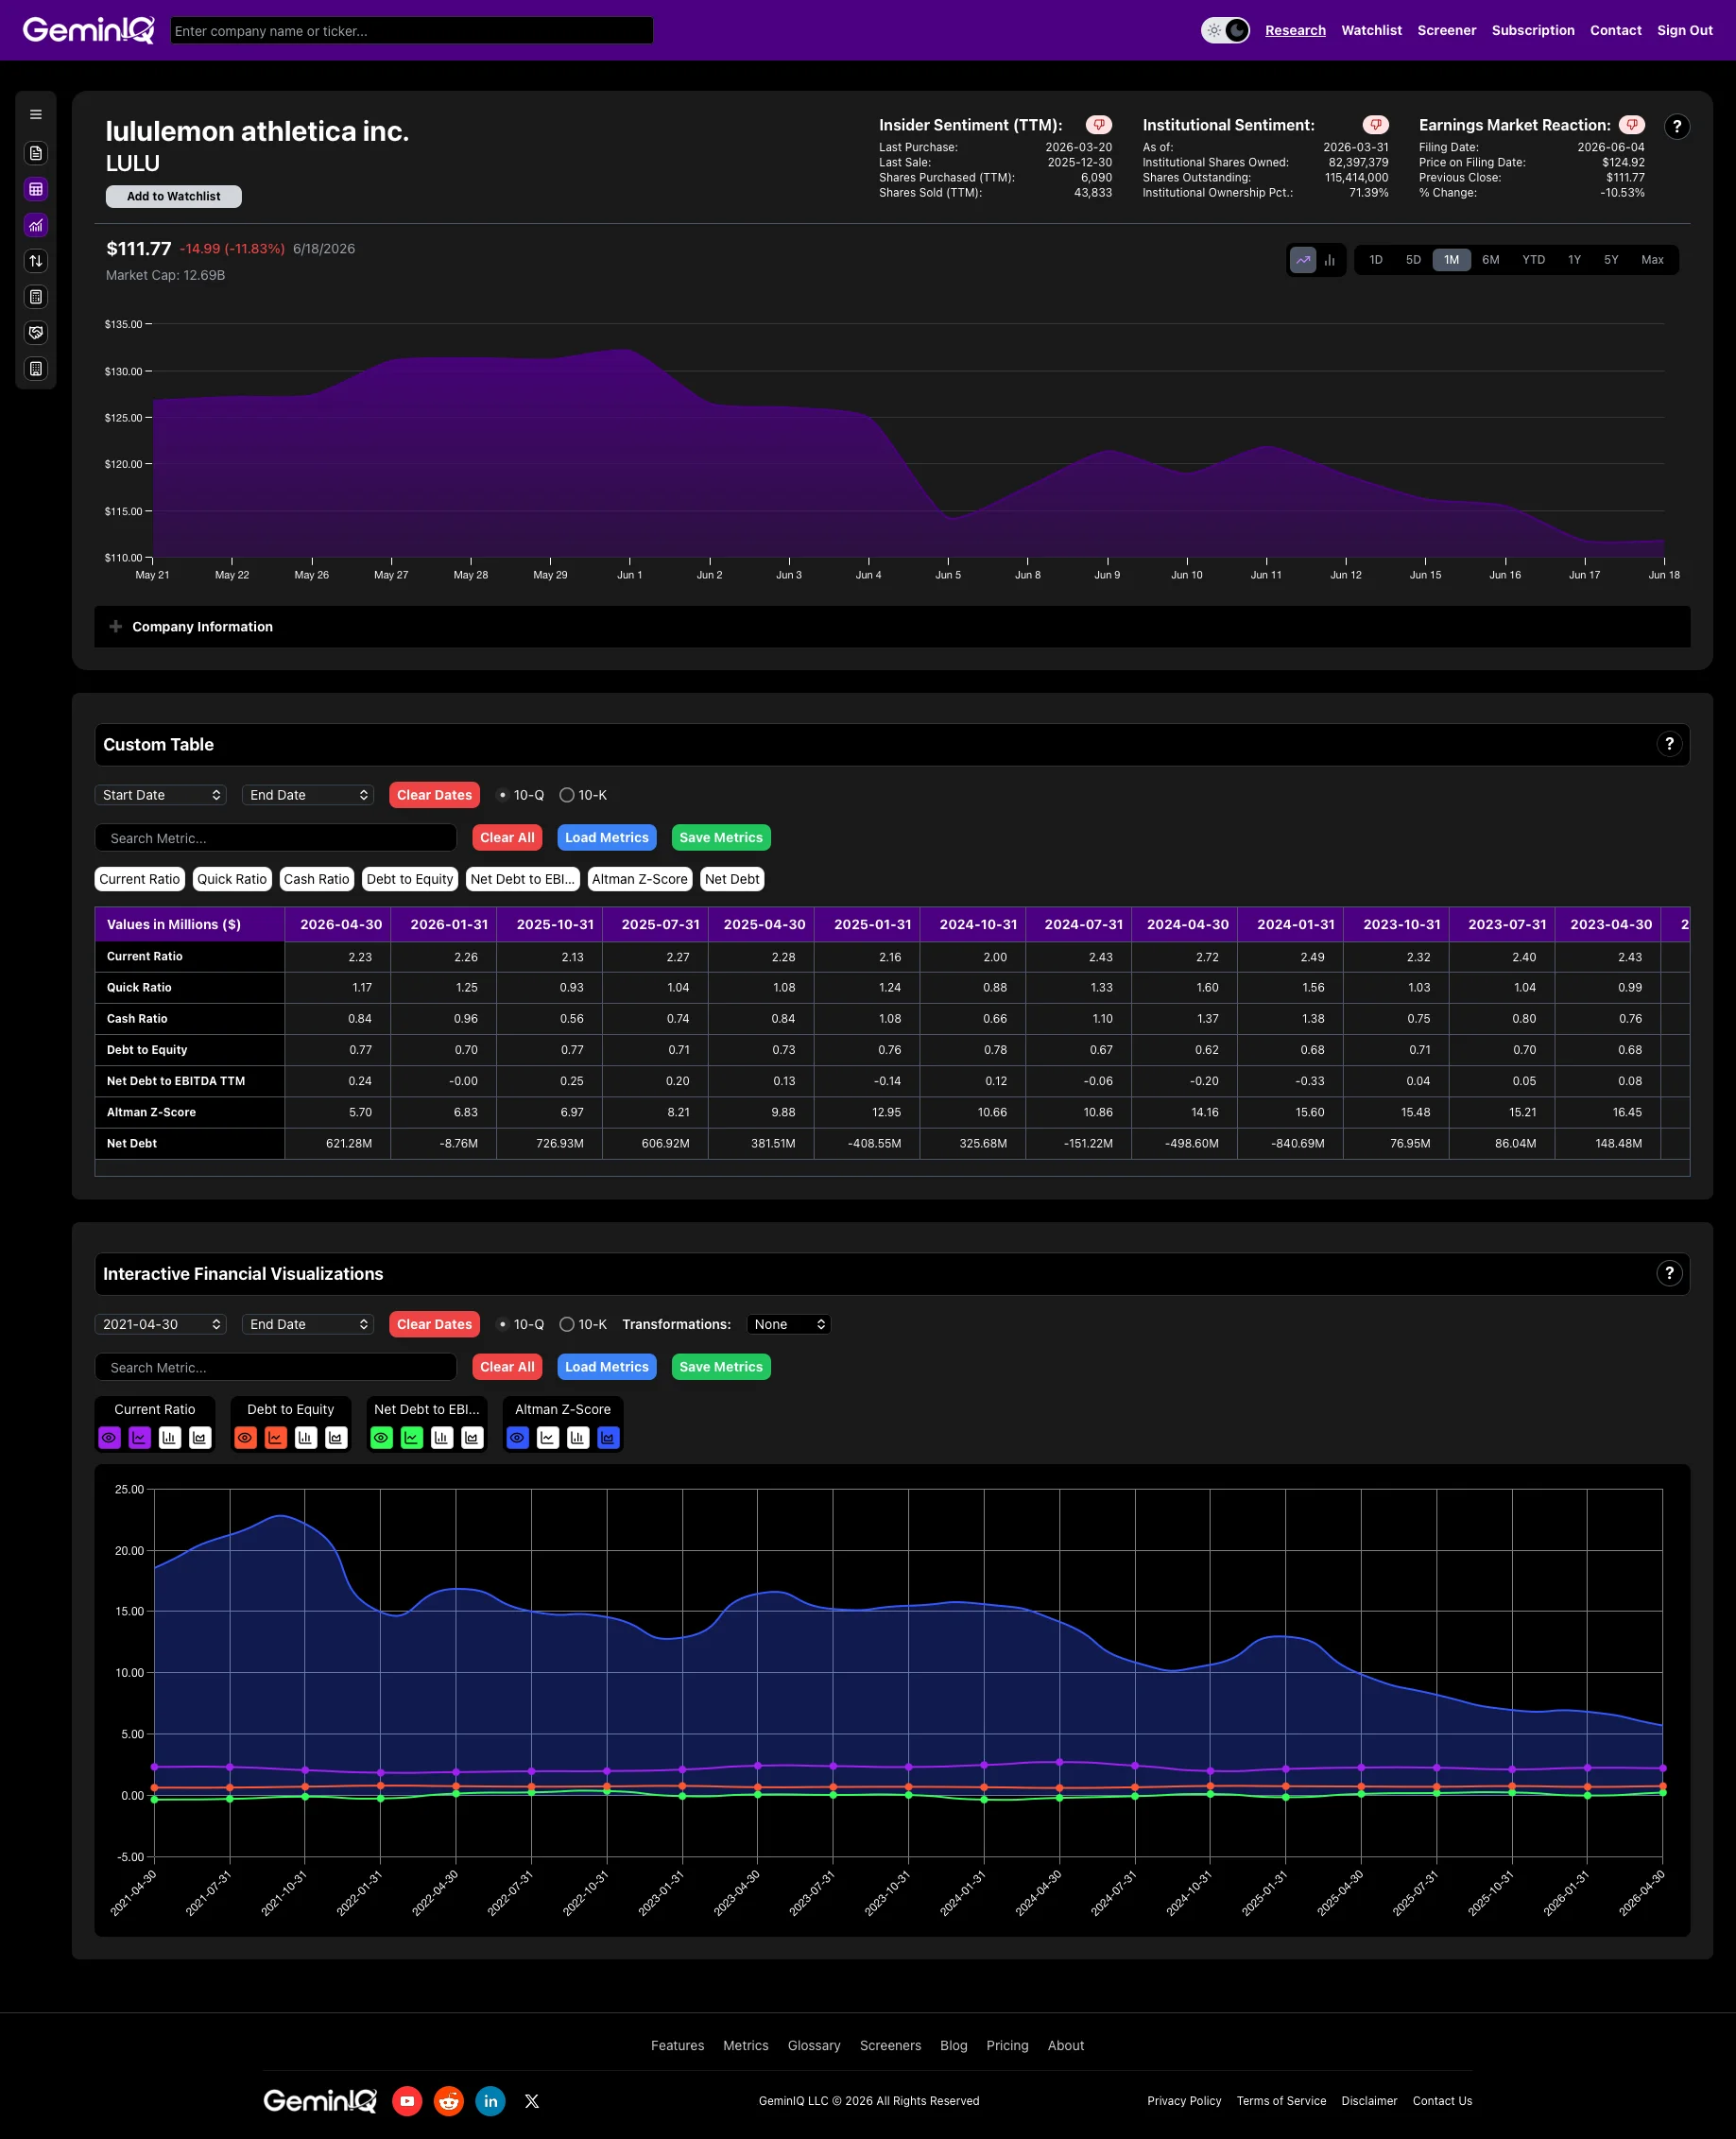Set Altman Z-Score to line chart
Screen dimensions: 1736x2139
(548, 1438)
